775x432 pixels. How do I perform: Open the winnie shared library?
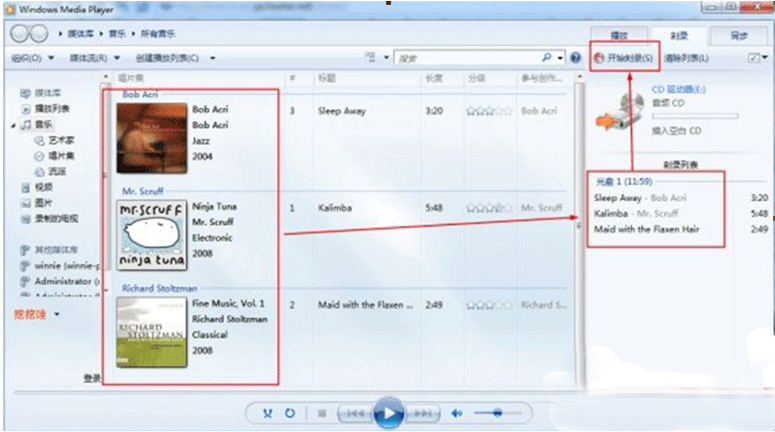(x=67, y=265)
